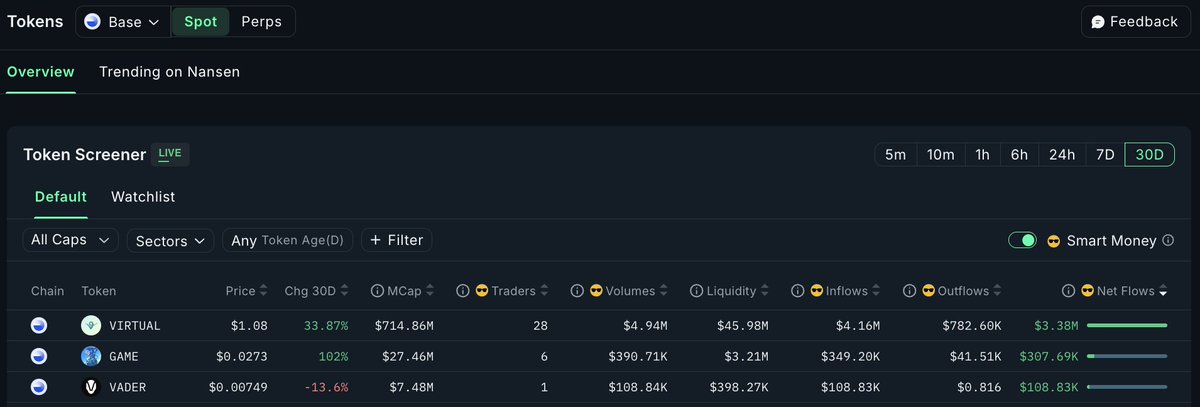Select the 5m timeframe
Viewport: 1200px width, 407px height.
pos(895,155)
